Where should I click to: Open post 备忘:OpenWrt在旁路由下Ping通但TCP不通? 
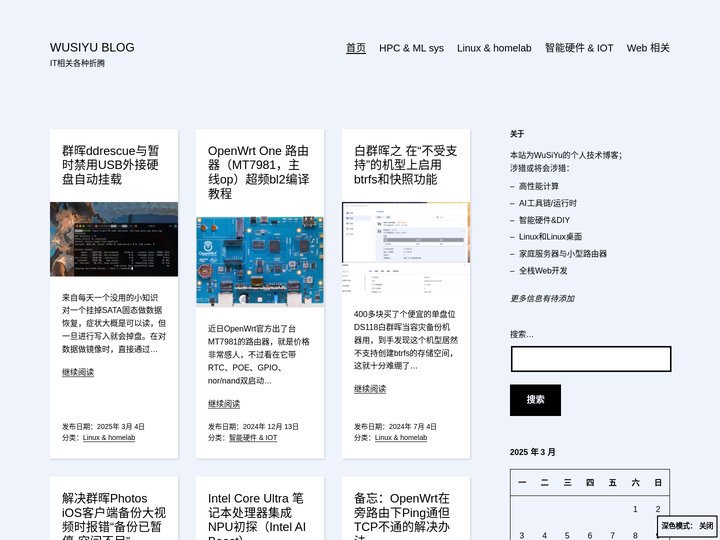pos(402,516)
